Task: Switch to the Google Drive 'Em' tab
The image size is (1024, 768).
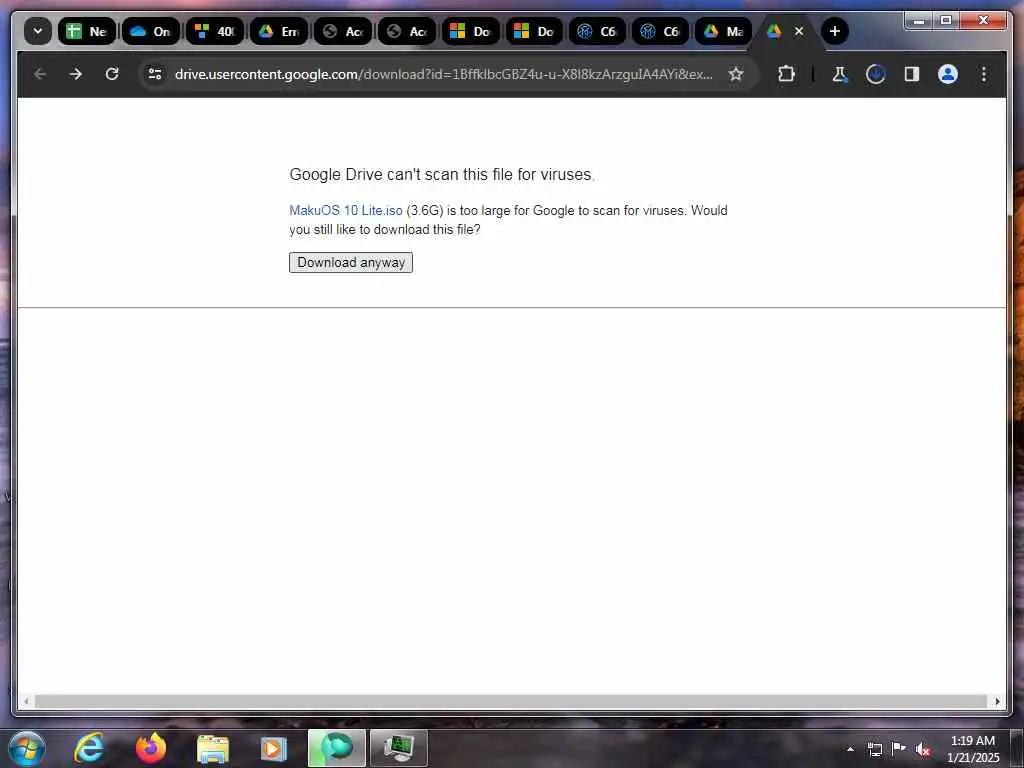Action: pos(279,31)
